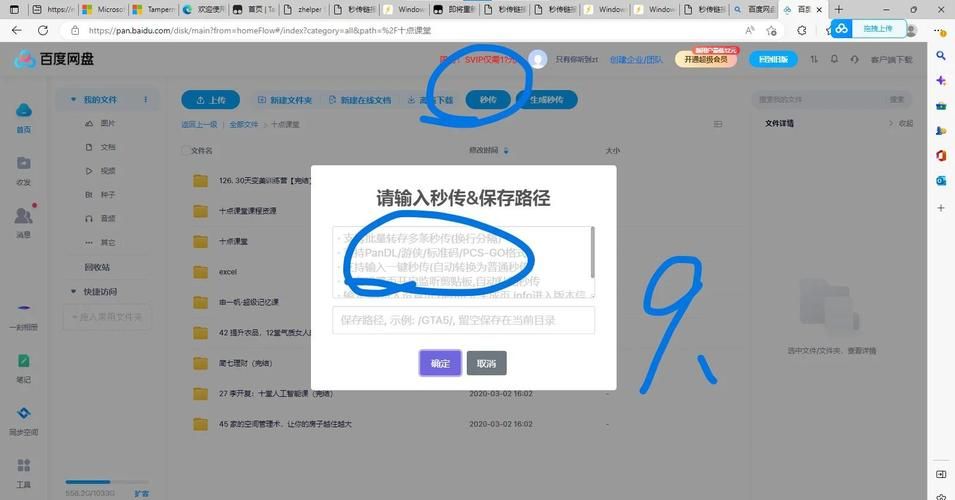The width and height of the screenshot is (955, 500).
Task: Open the Edge sidebar search icon
Action: [941, 55]
